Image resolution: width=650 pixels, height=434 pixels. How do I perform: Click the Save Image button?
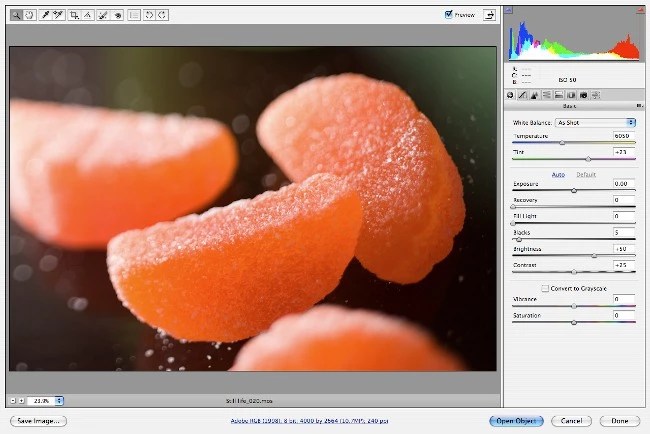pyautogui.click(x=39, y=421)
